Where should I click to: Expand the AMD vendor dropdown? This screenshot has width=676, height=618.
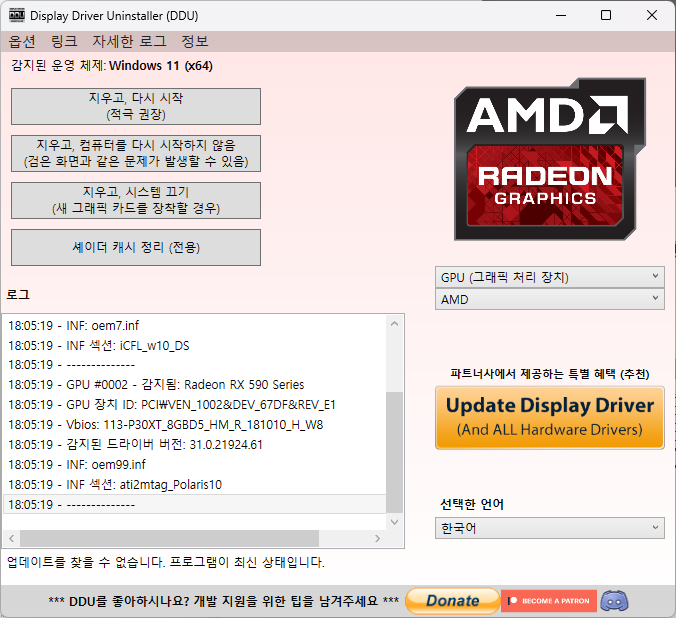click(x=550, y=299)
